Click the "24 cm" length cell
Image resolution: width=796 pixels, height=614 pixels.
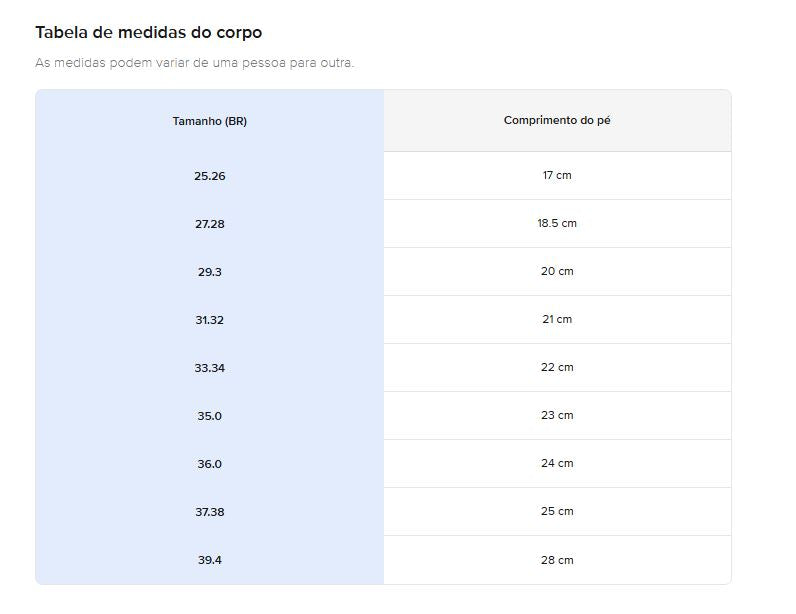(x=557, y=463)
